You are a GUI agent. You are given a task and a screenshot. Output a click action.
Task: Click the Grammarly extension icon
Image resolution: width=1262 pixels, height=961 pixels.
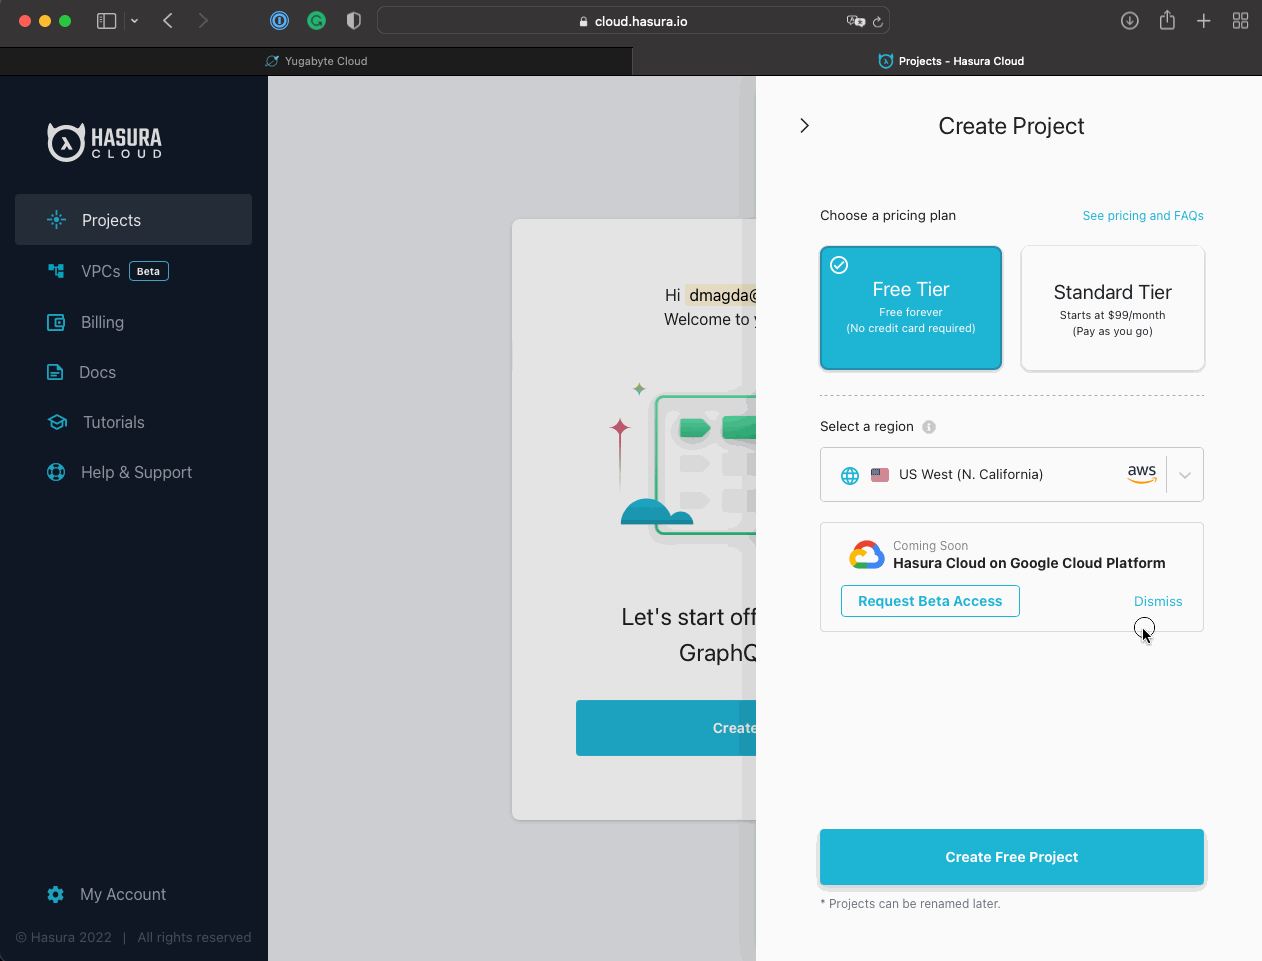pyautogui.click(x=316, y=20)
